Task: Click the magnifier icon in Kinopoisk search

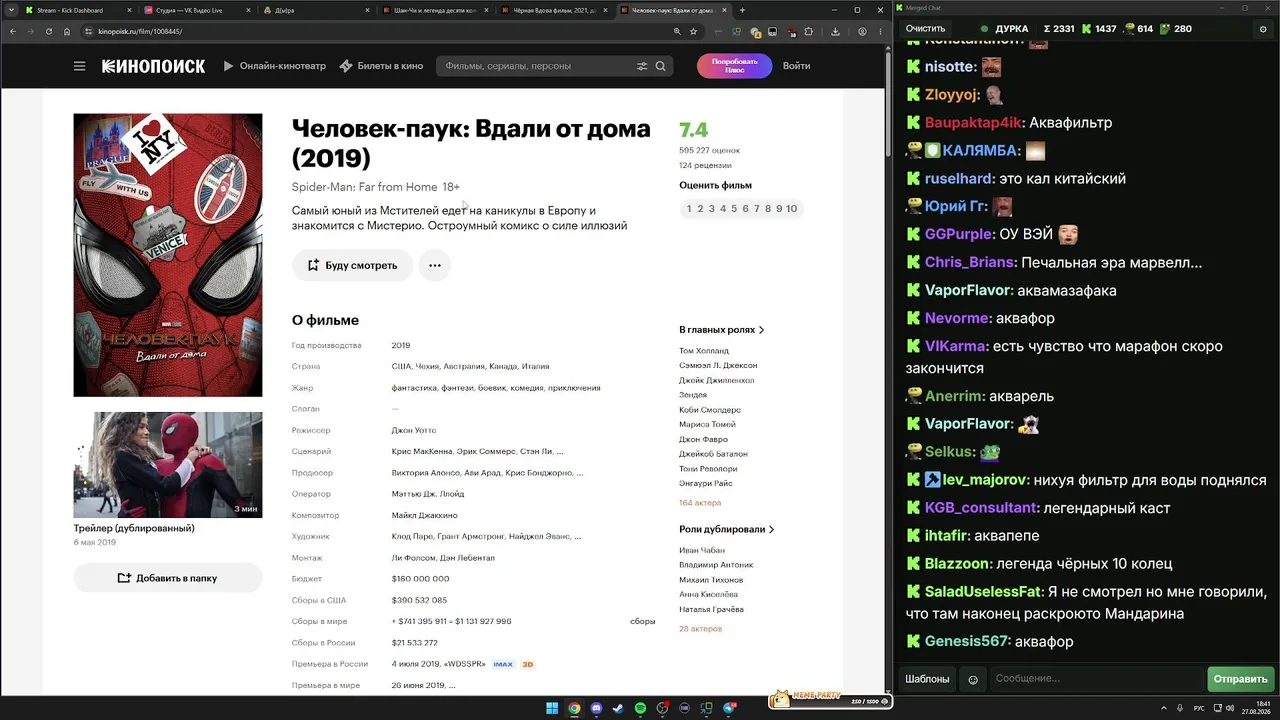Action: pos(660,66)
